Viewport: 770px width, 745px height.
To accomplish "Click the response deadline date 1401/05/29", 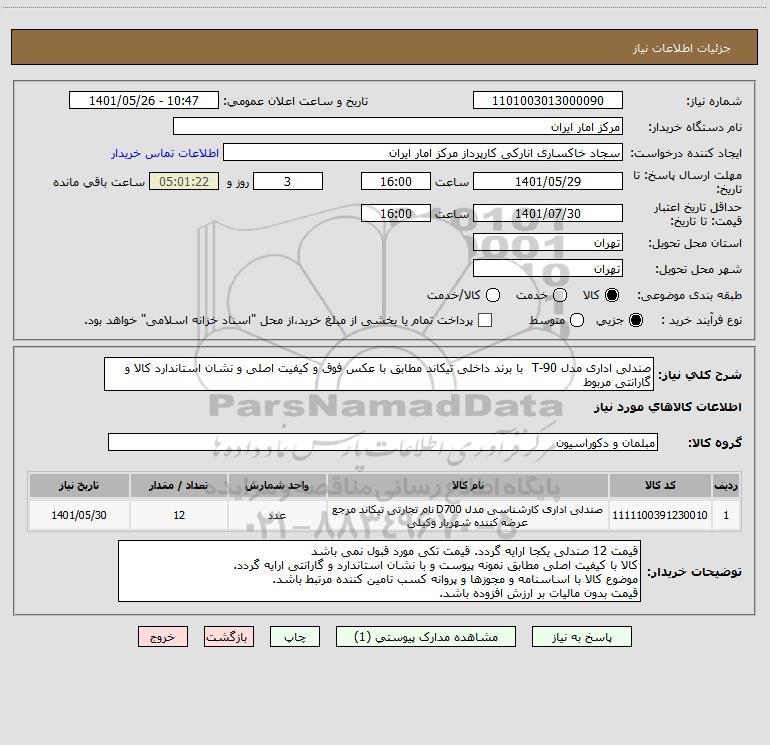I will coord(548,181).
